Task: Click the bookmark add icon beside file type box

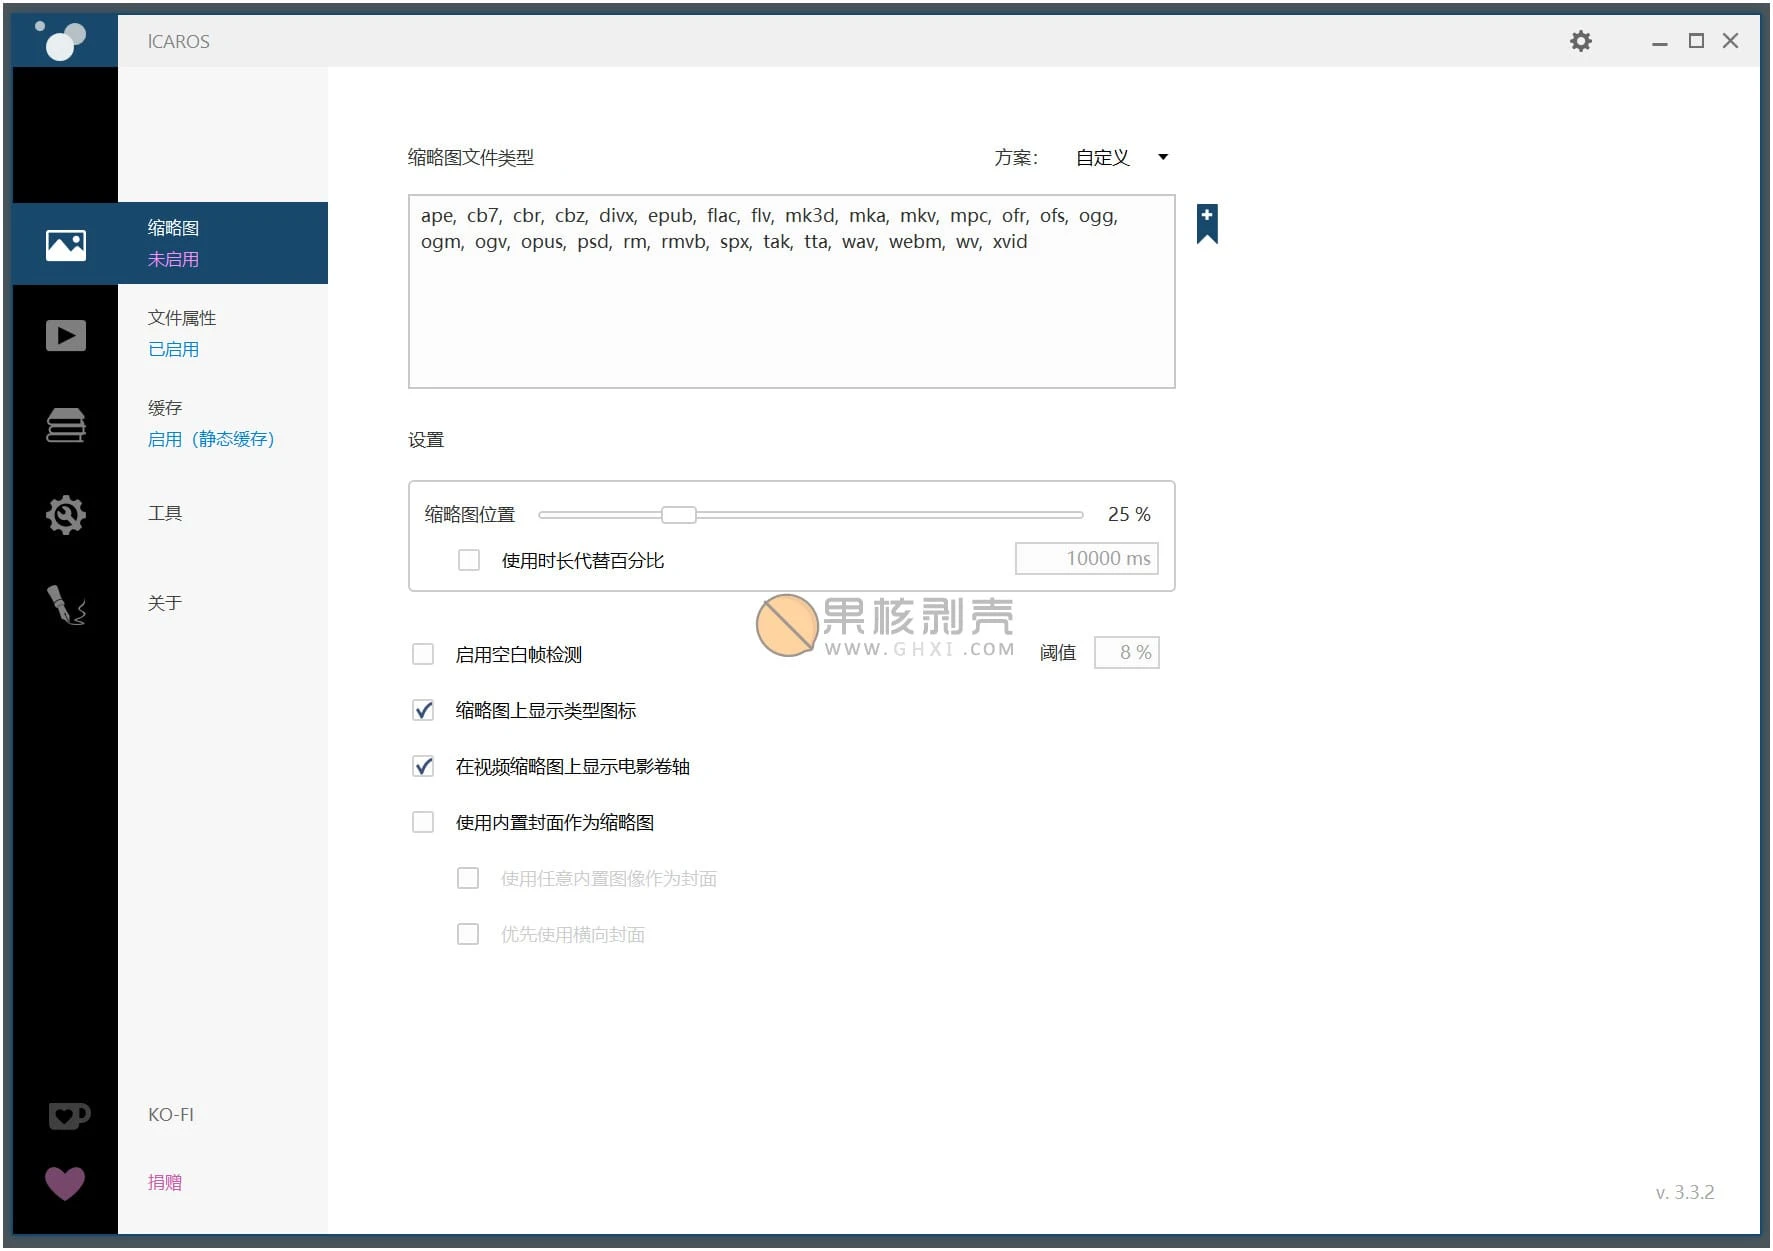Action: pyautogui.click(x=1207, y=222)
